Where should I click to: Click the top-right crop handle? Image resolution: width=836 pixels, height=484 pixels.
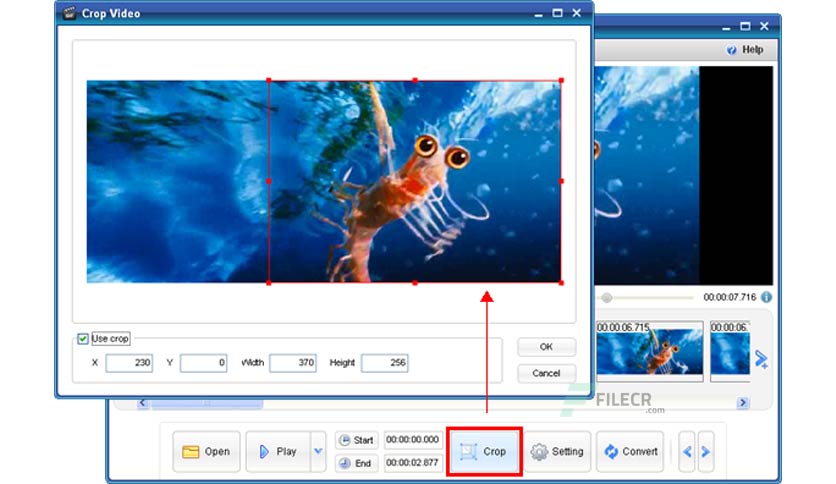point(561,80)
